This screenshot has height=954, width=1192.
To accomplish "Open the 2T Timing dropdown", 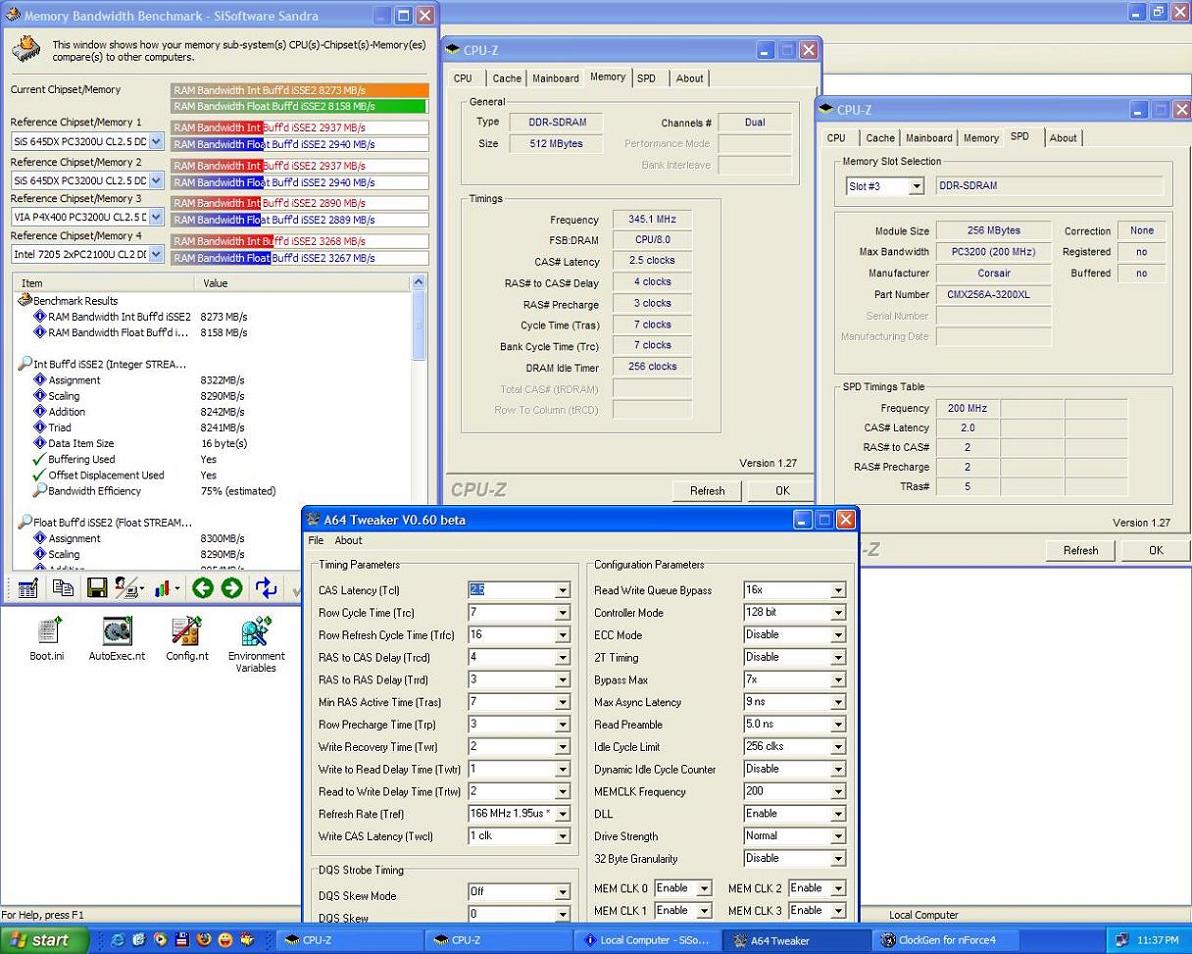I will pyautogui.click(x=838, y=658).
